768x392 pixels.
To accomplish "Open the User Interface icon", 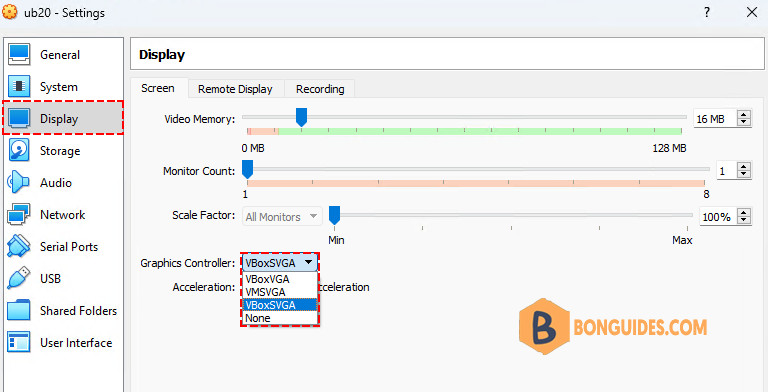I will point(19,343).
